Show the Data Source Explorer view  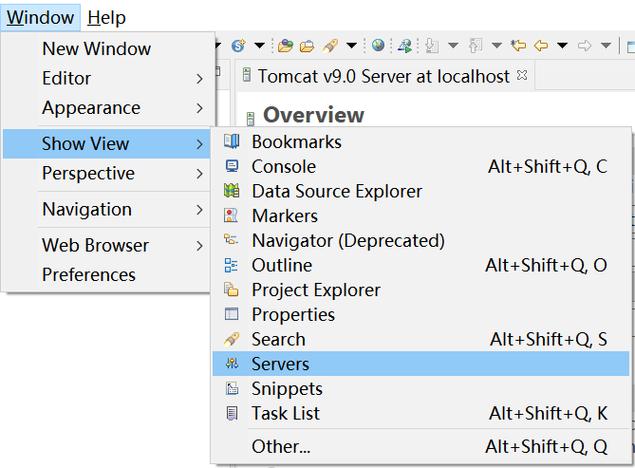click(336, 191)
